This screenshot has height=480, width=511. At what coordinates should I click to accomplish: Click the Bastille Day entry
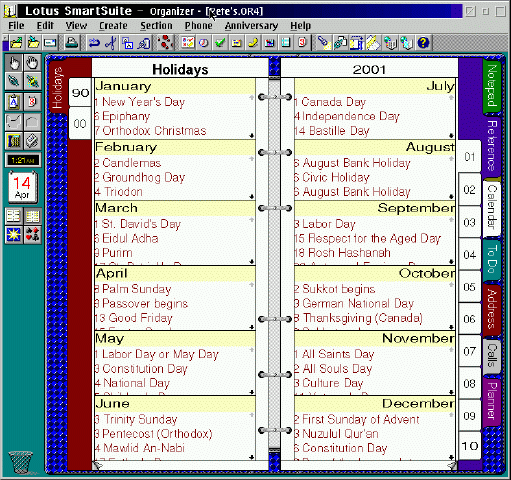pyautogui.click(x=332, y=131)
